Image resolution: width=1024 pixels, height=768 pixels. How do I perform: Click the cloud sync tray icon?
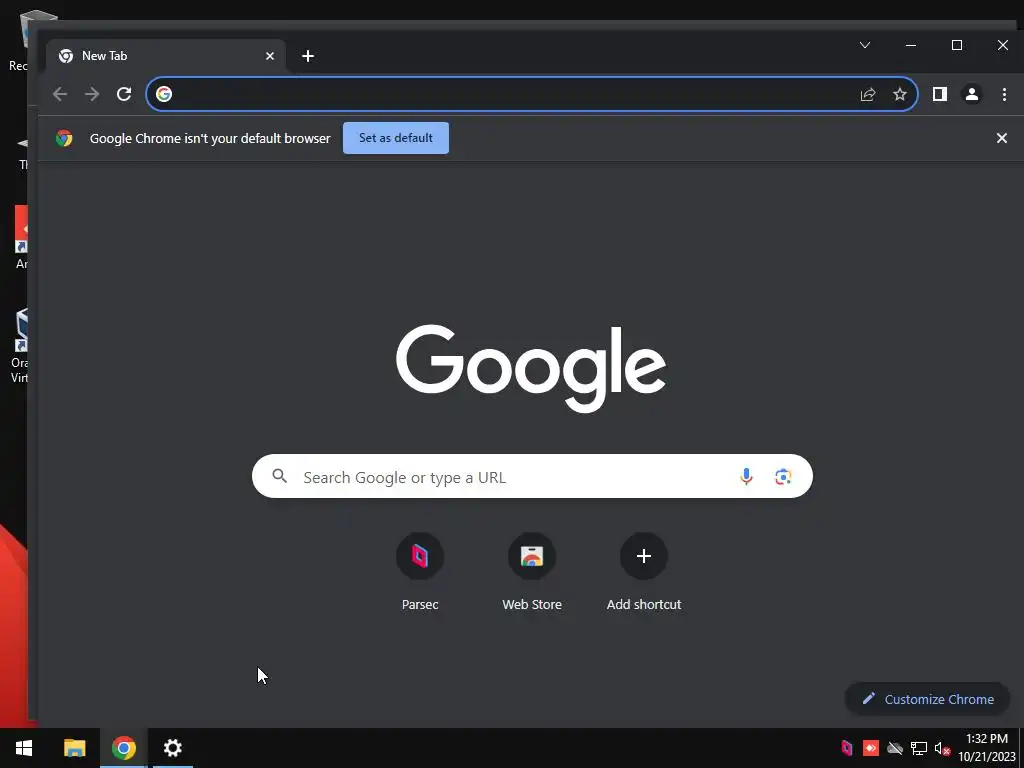895,748
